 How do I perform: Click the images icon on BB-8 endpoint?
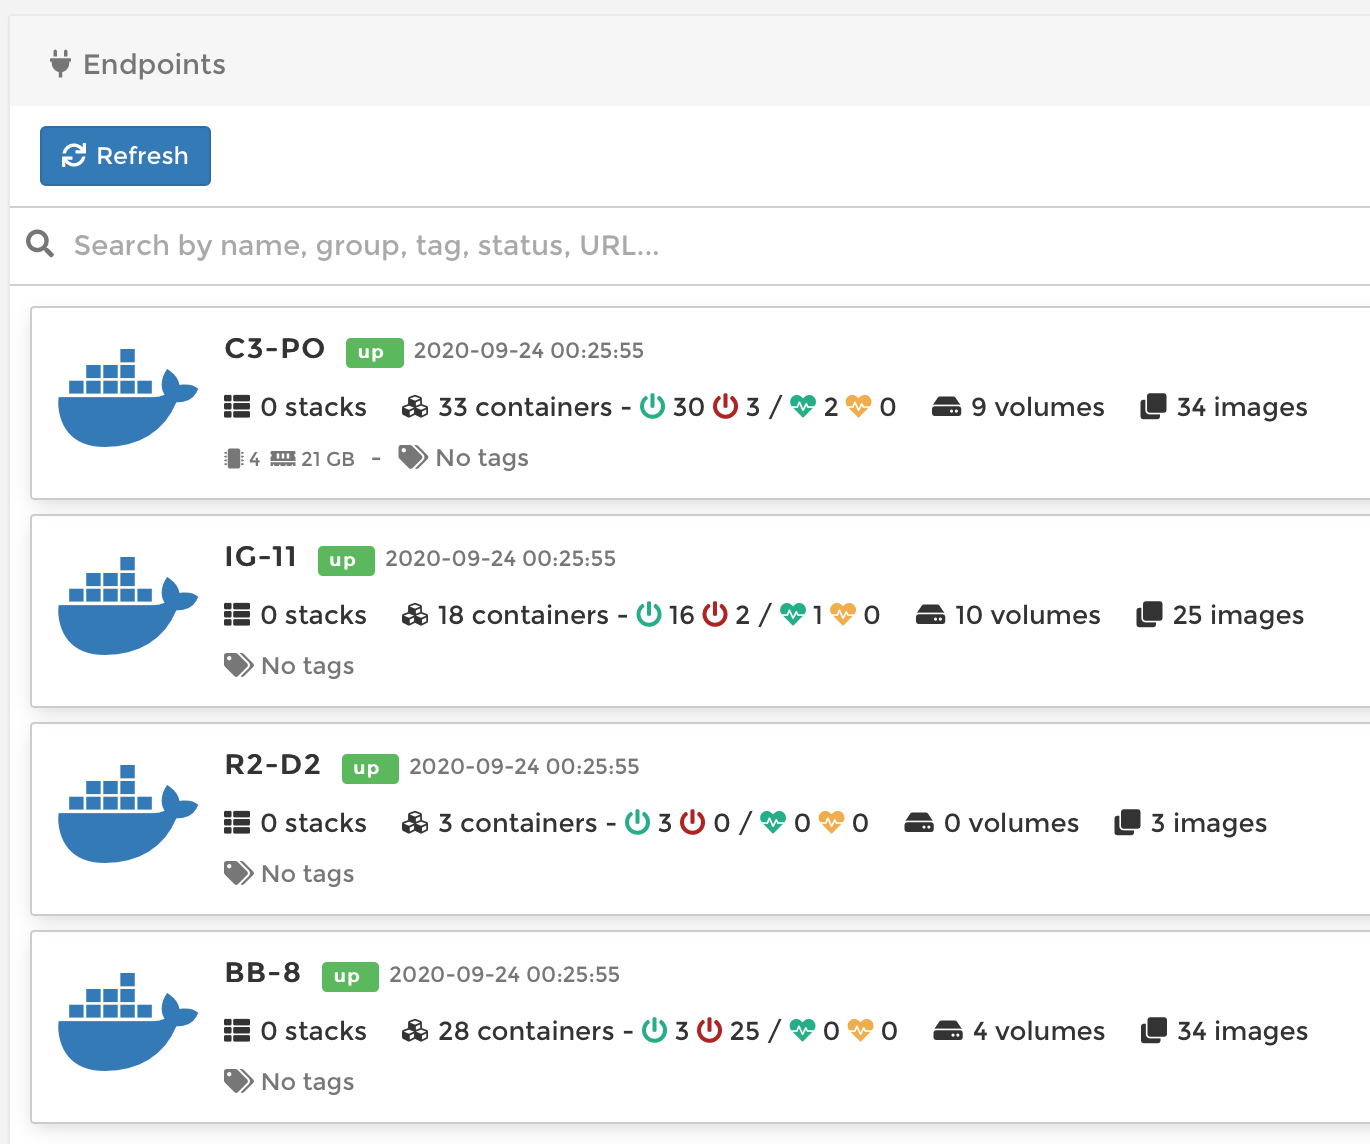(x=1156, y=1030)
